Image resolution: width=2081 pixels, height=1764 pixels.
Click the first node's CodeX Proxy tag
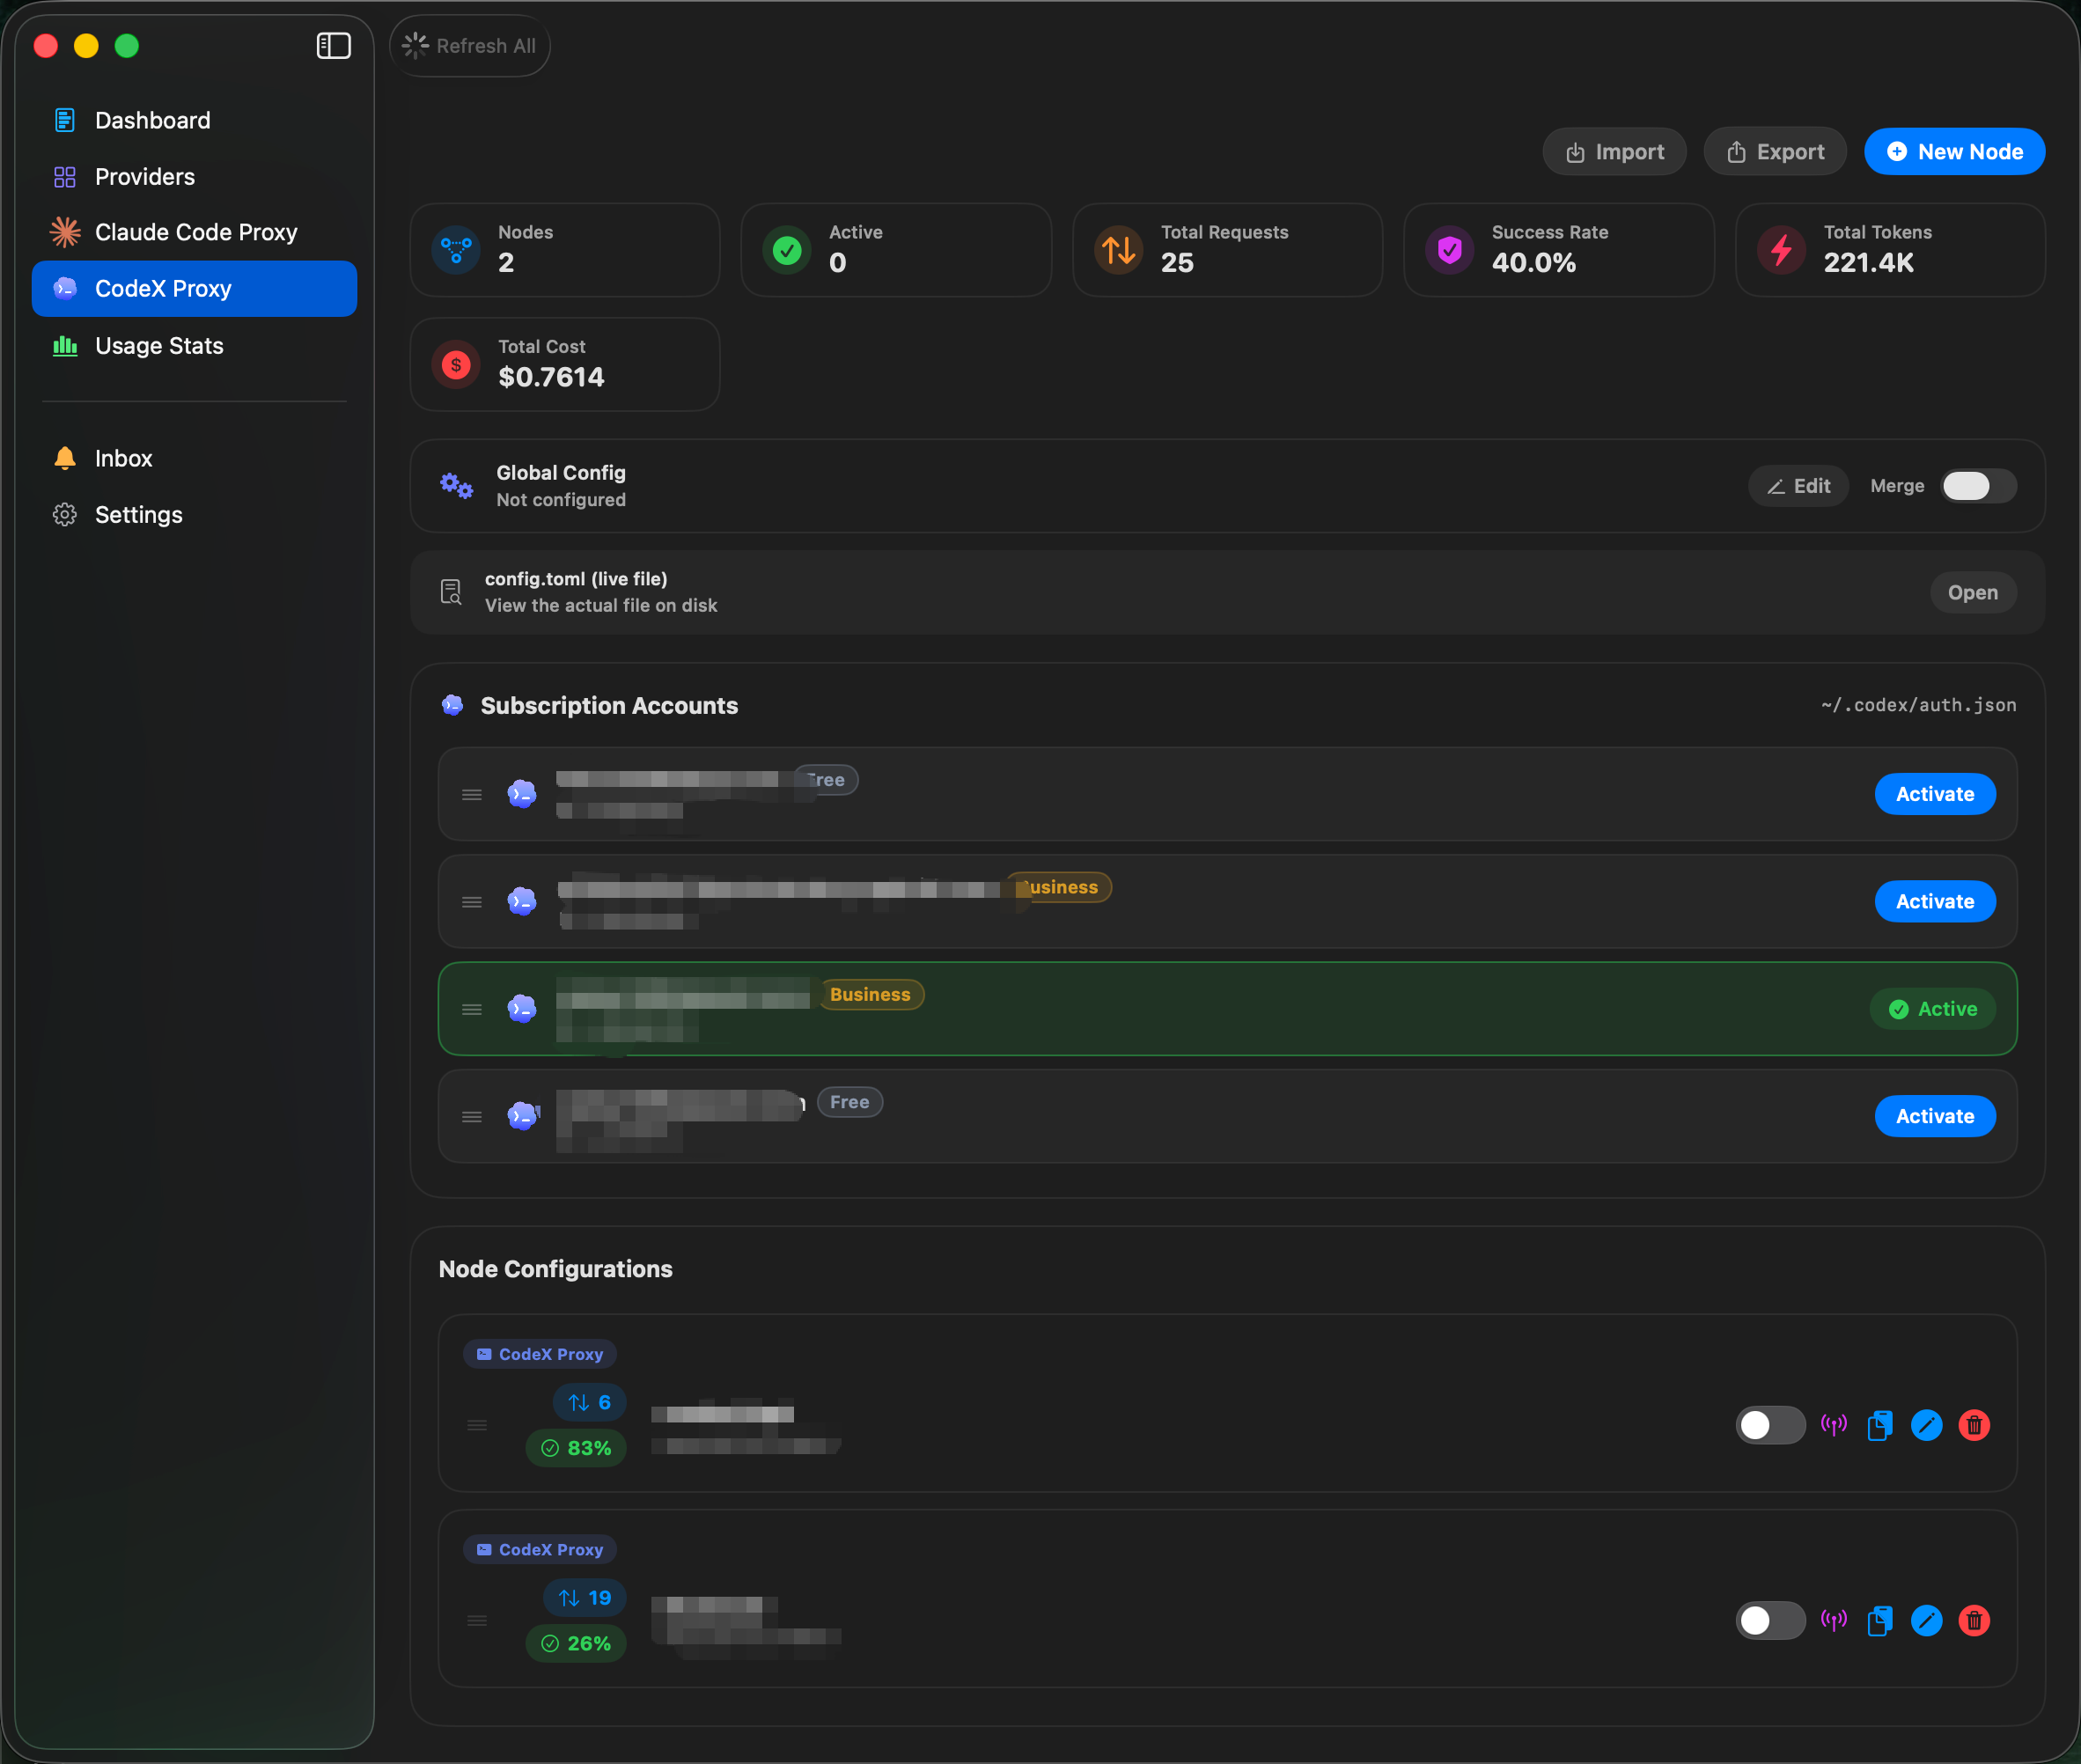tap(540, 1354)
